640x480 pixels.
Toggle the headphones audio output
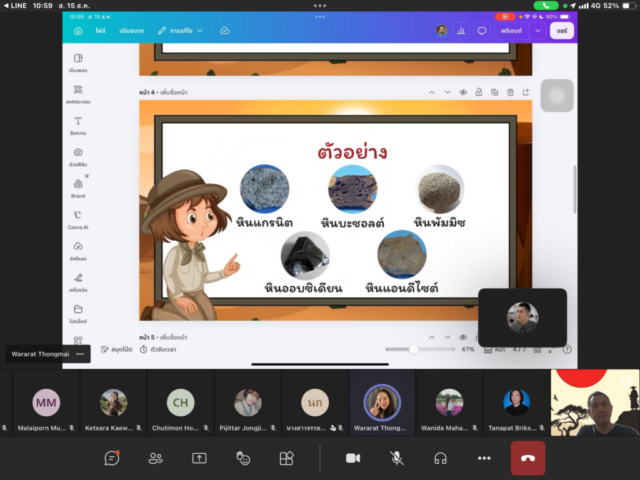[440, 458]
